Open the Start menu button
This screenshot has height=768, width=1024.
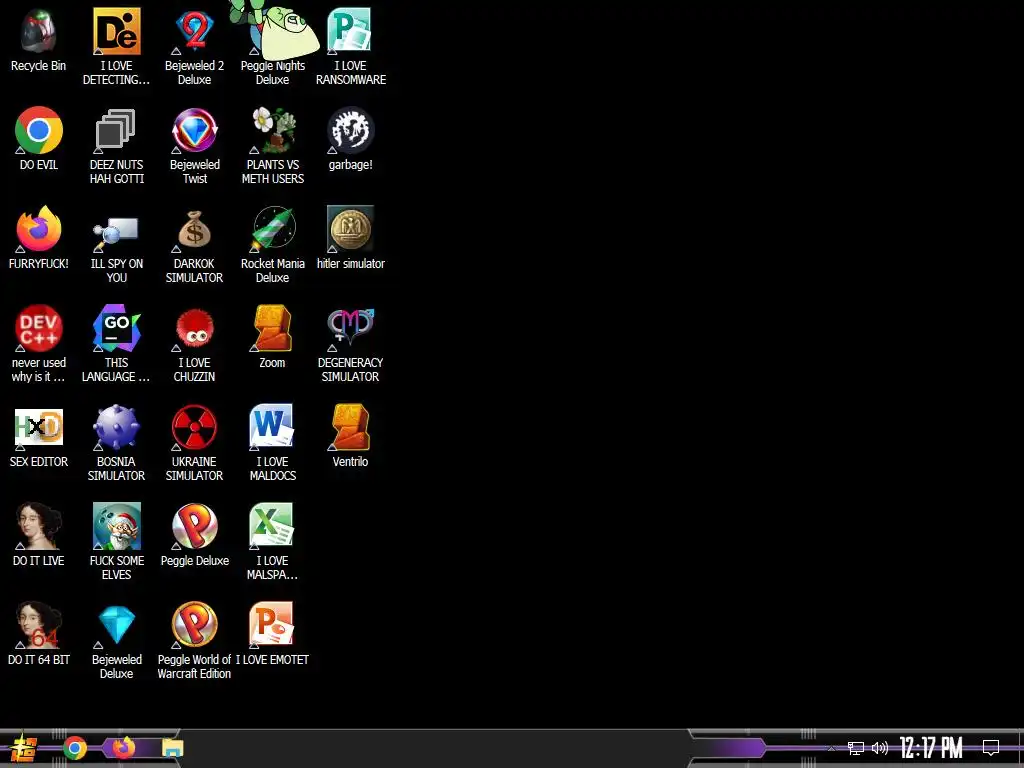click(x=24, y=748)
